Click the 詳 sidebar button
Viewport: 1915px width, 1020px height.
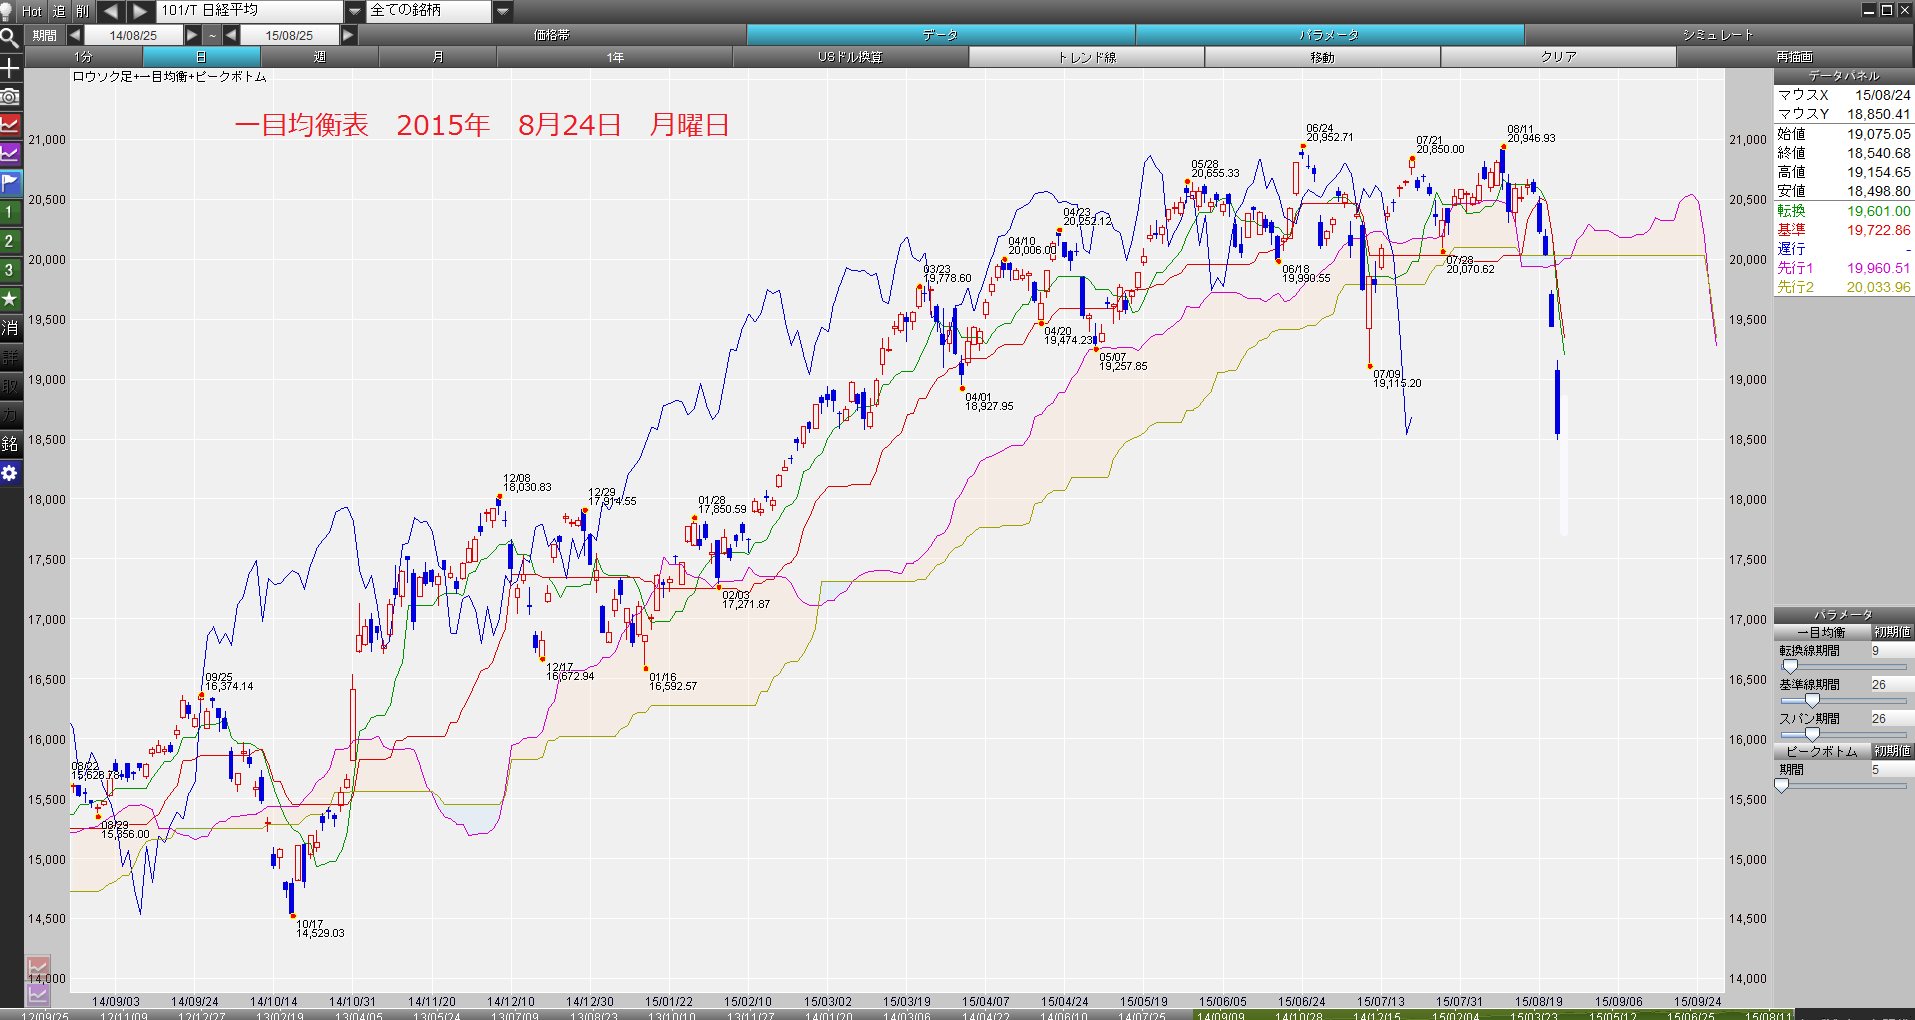tap(10, 357)
